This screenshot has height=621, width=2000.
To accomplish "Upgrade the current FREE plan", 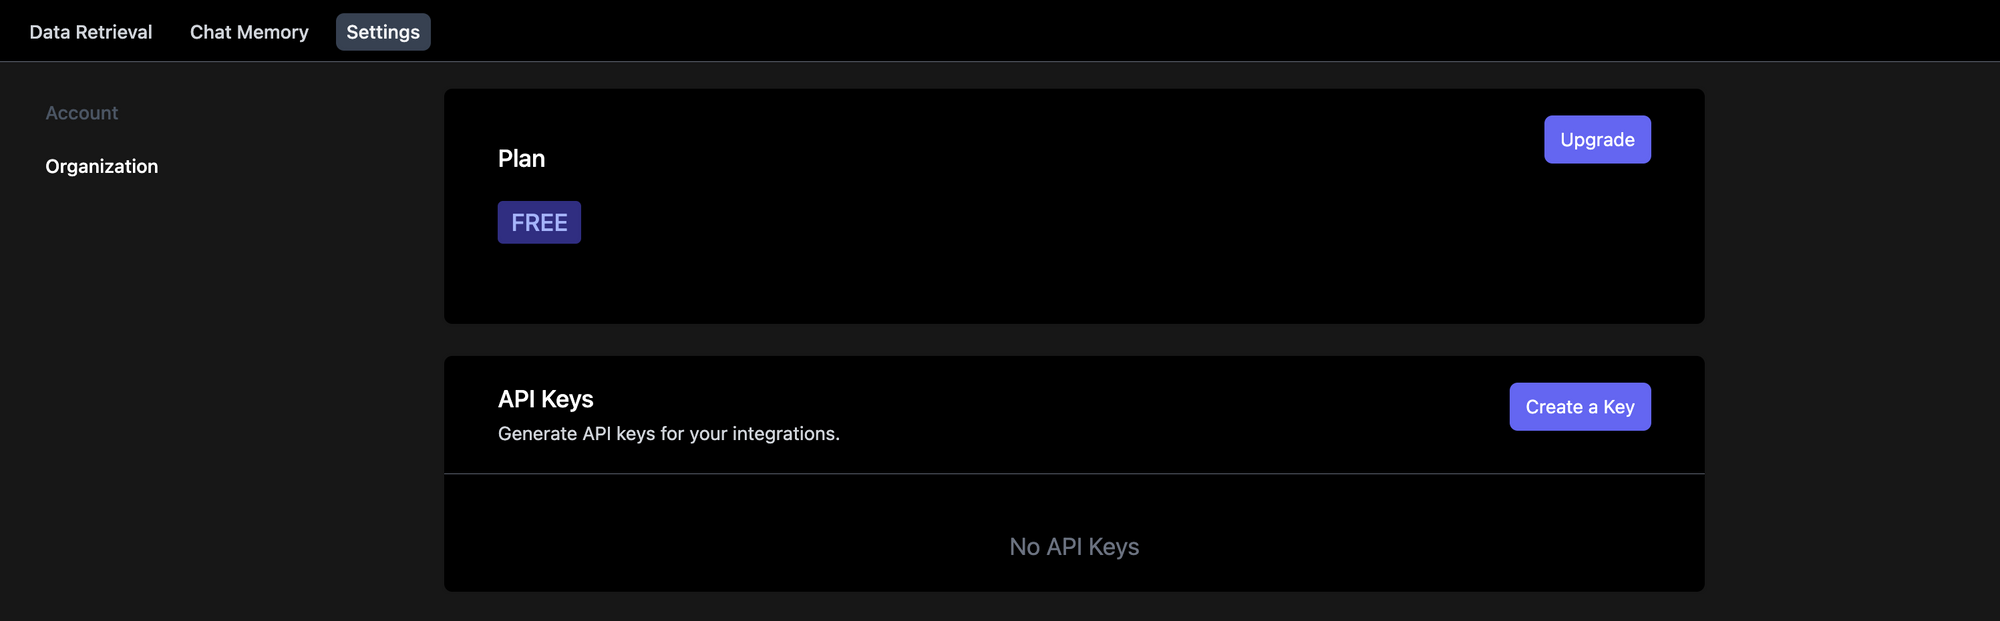I will [1596, 139].
